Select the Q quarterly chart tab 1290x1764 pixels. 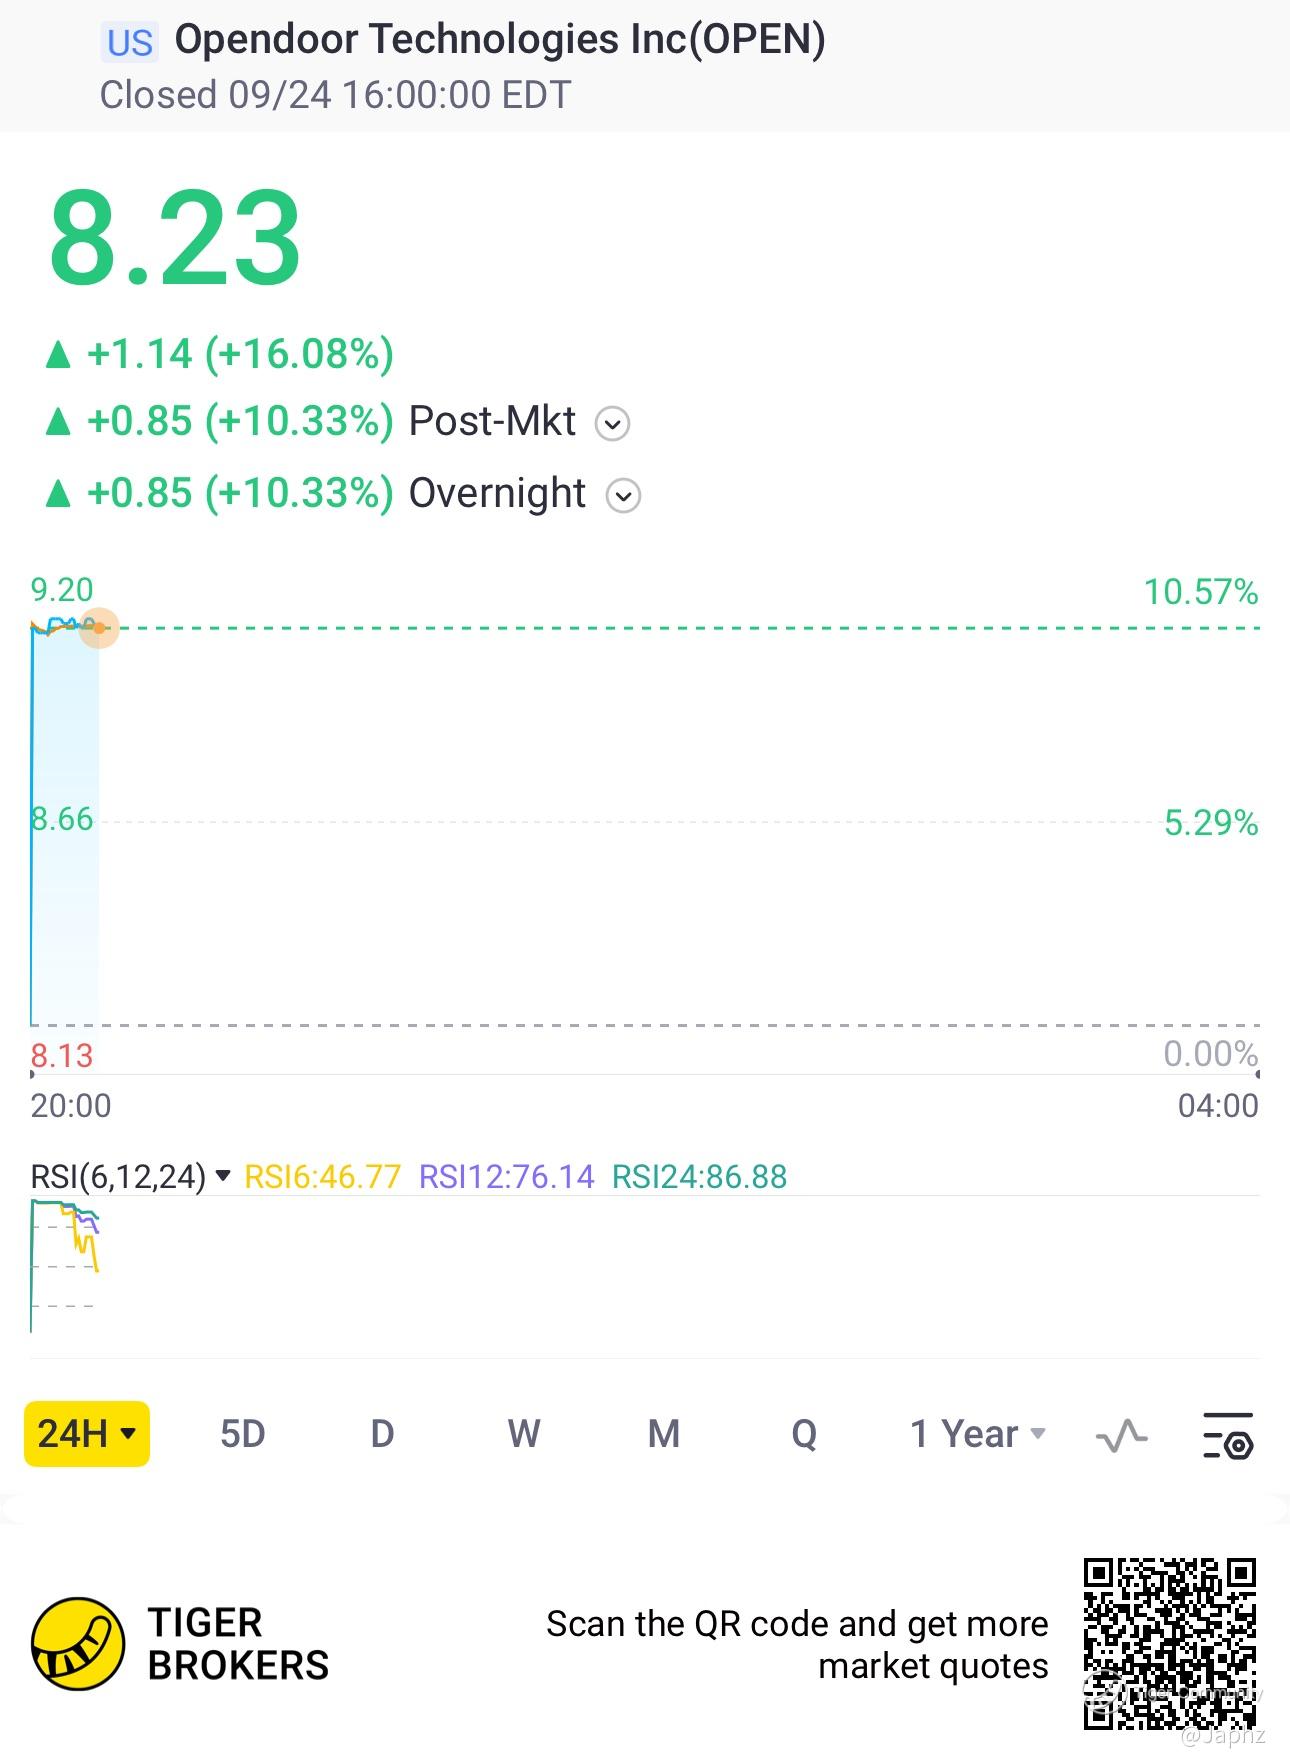pos(804,1434)
